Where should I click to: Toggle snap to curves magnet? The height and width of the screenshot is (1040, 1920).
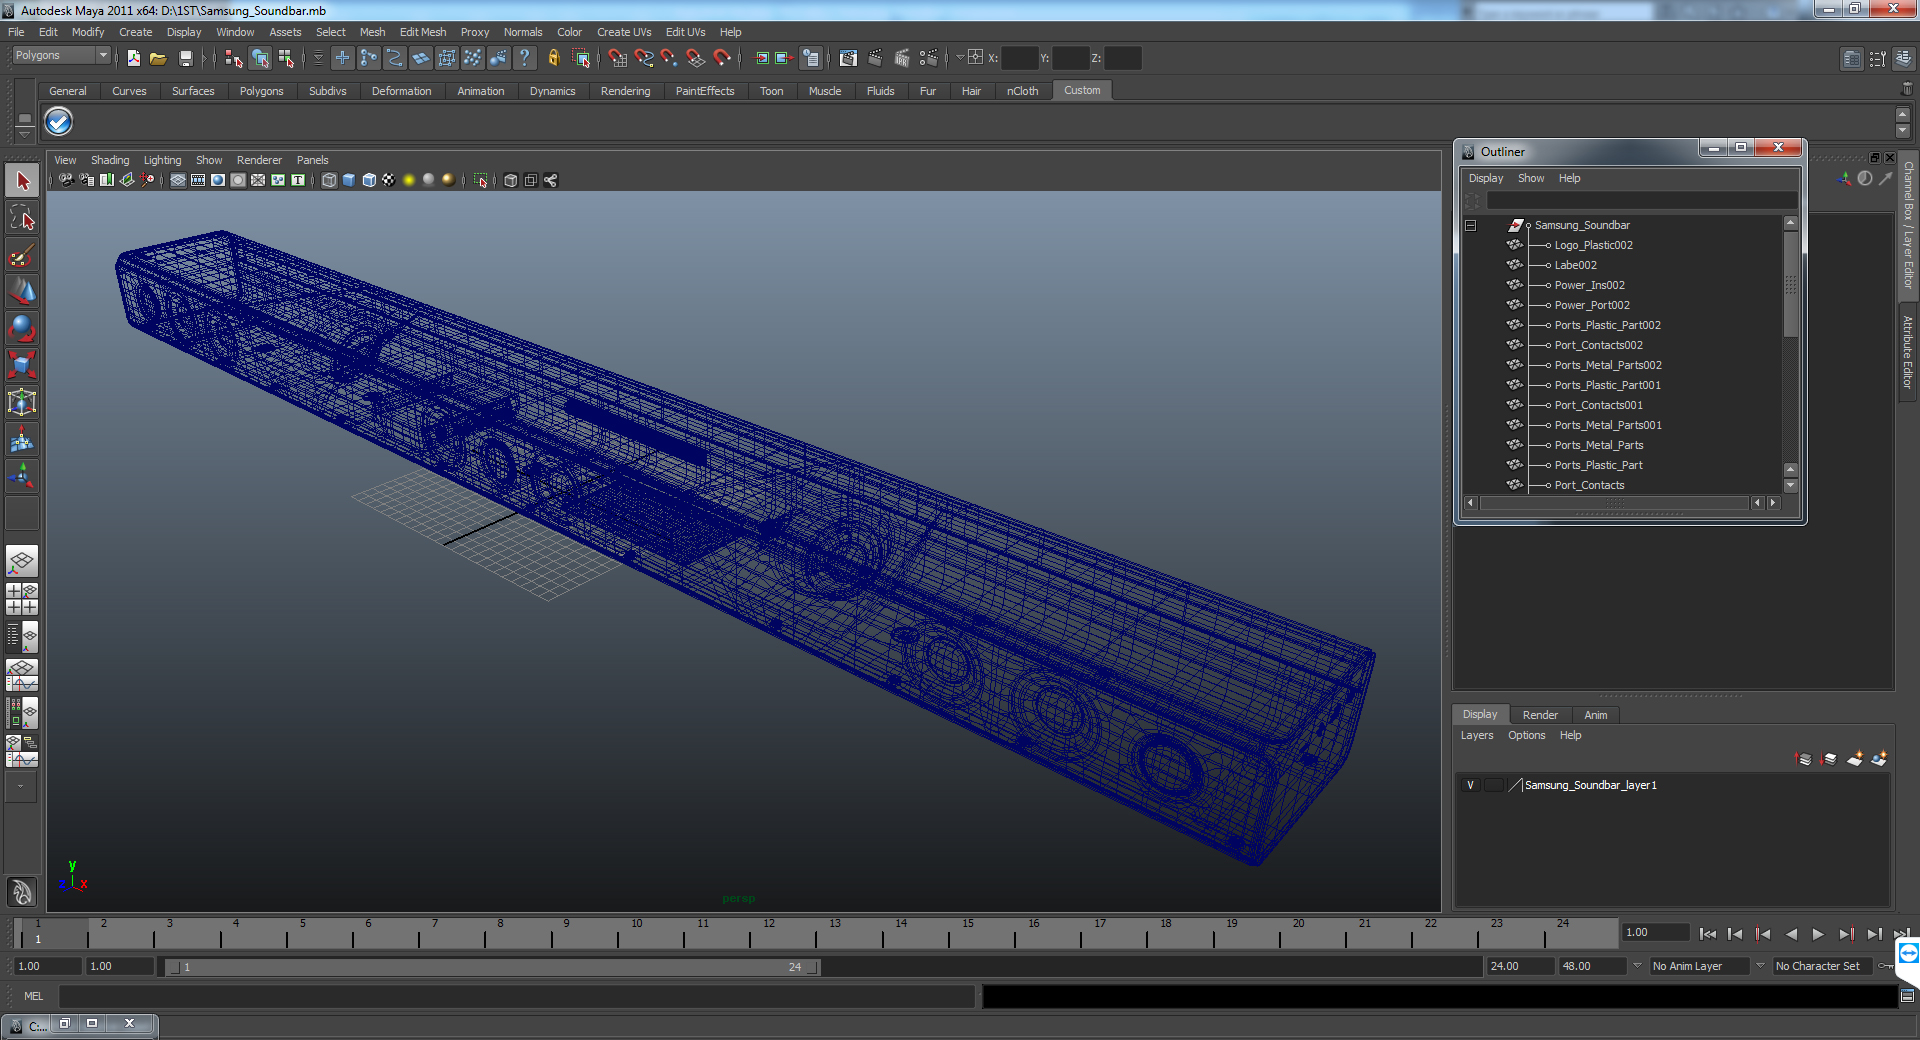[x=644, y=58]
